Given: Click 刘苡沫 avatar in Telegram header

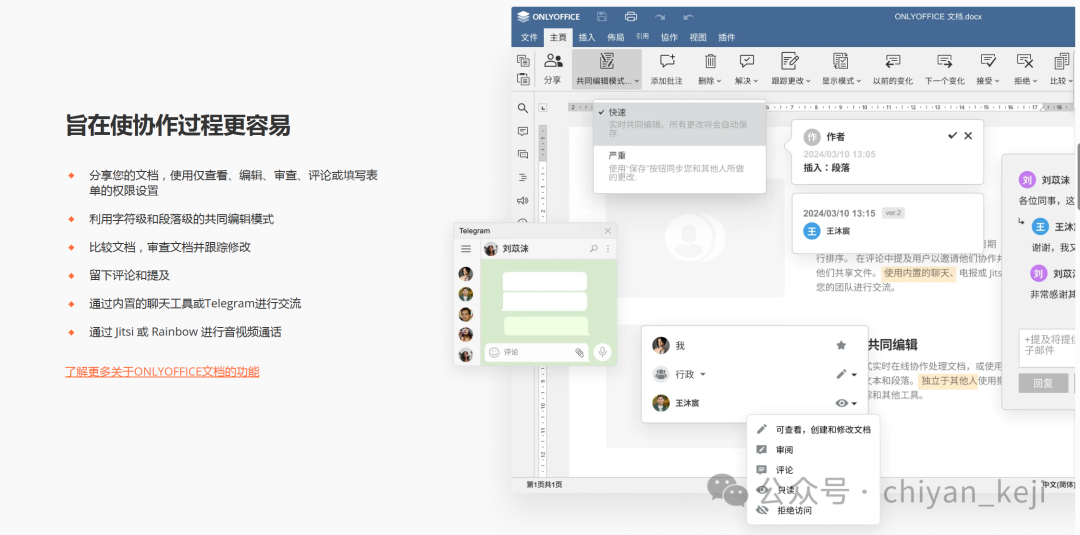Looking at the screenshot, I should pyautogui.click(x=491, y=249).
